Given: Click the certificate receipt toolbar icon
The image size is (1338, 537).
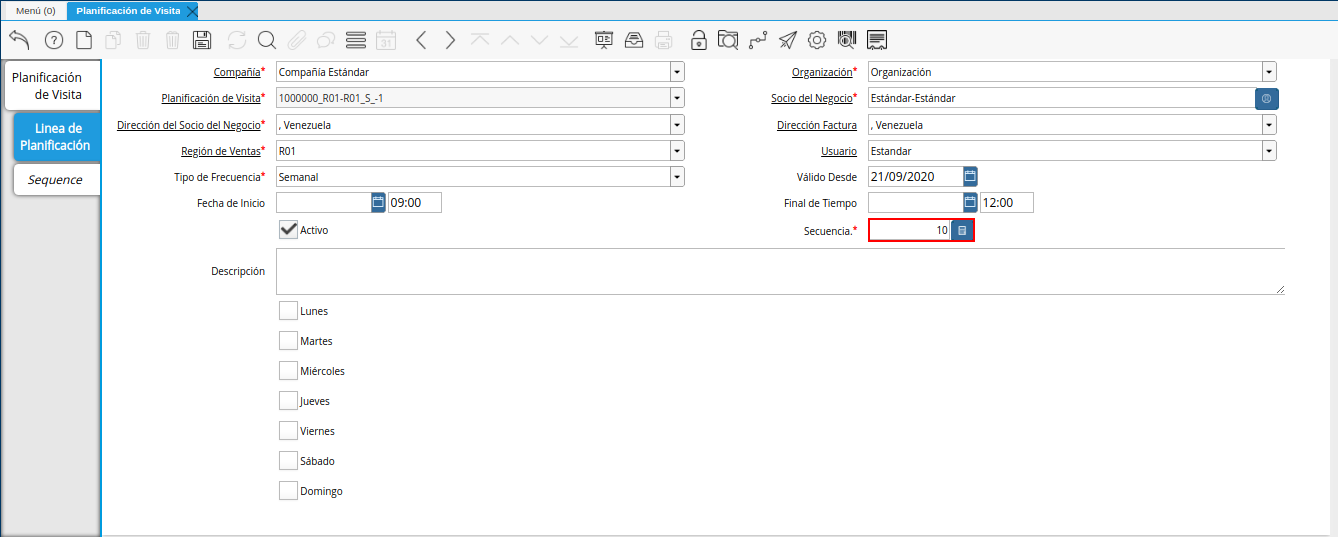Looking at the screenshot, I should (877, 40).
